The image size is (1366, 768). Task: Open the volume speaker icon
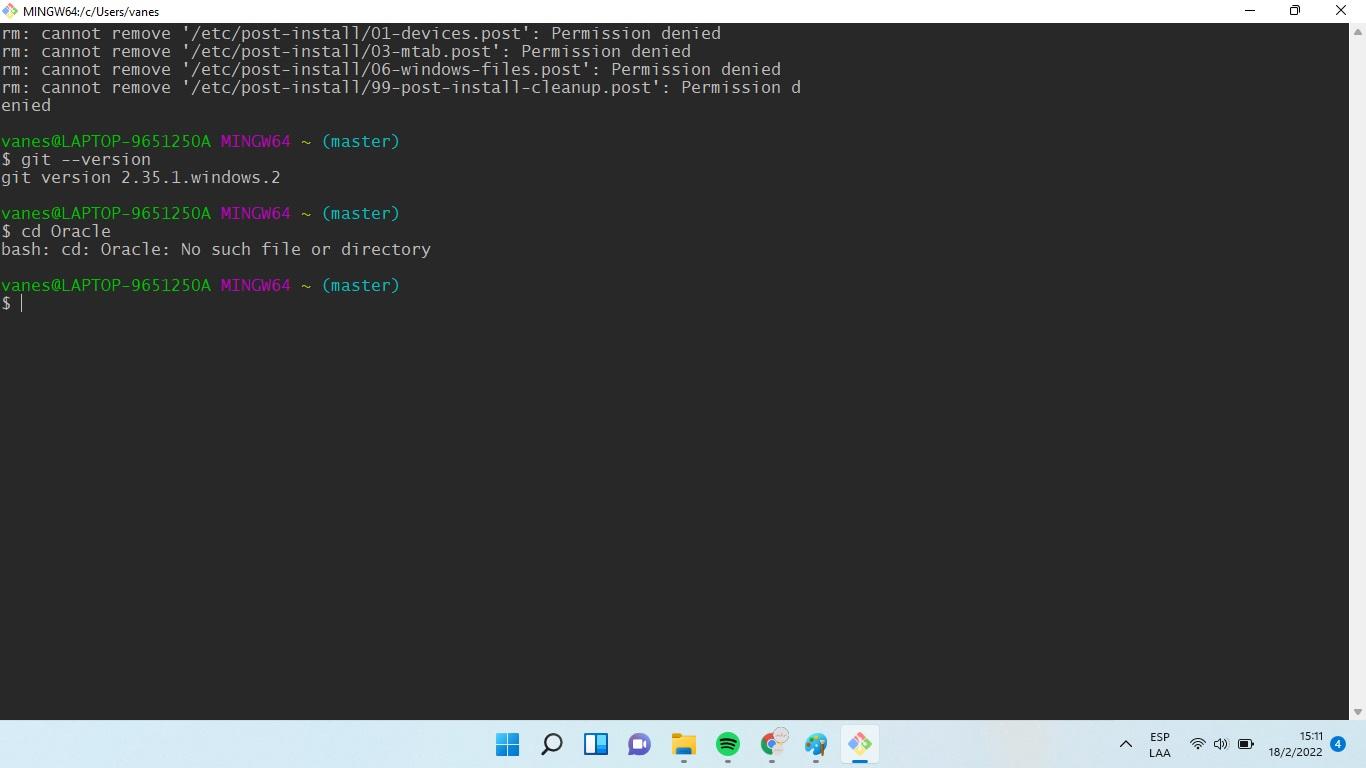point(1220,744)
